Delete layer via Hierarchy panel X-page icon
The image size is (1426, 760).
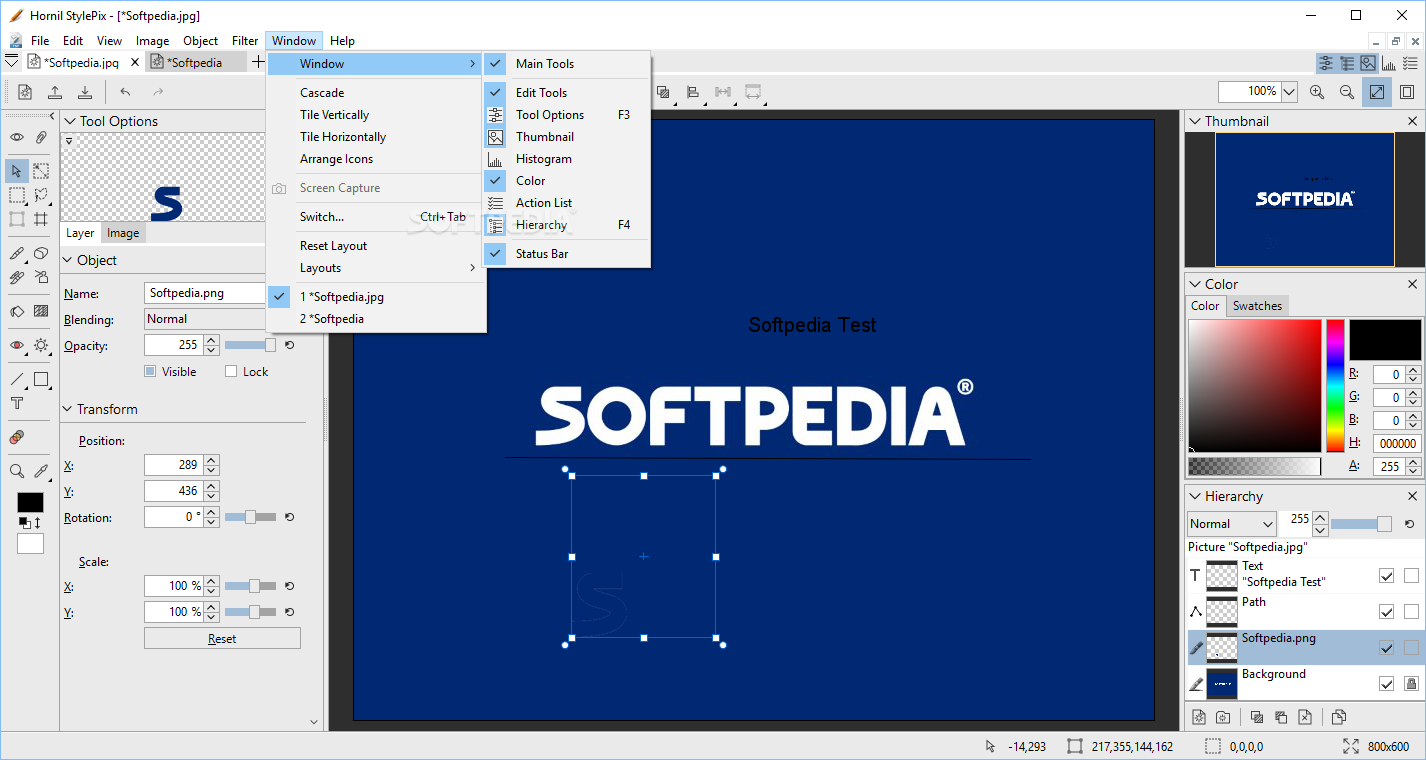pos(1305,717)
